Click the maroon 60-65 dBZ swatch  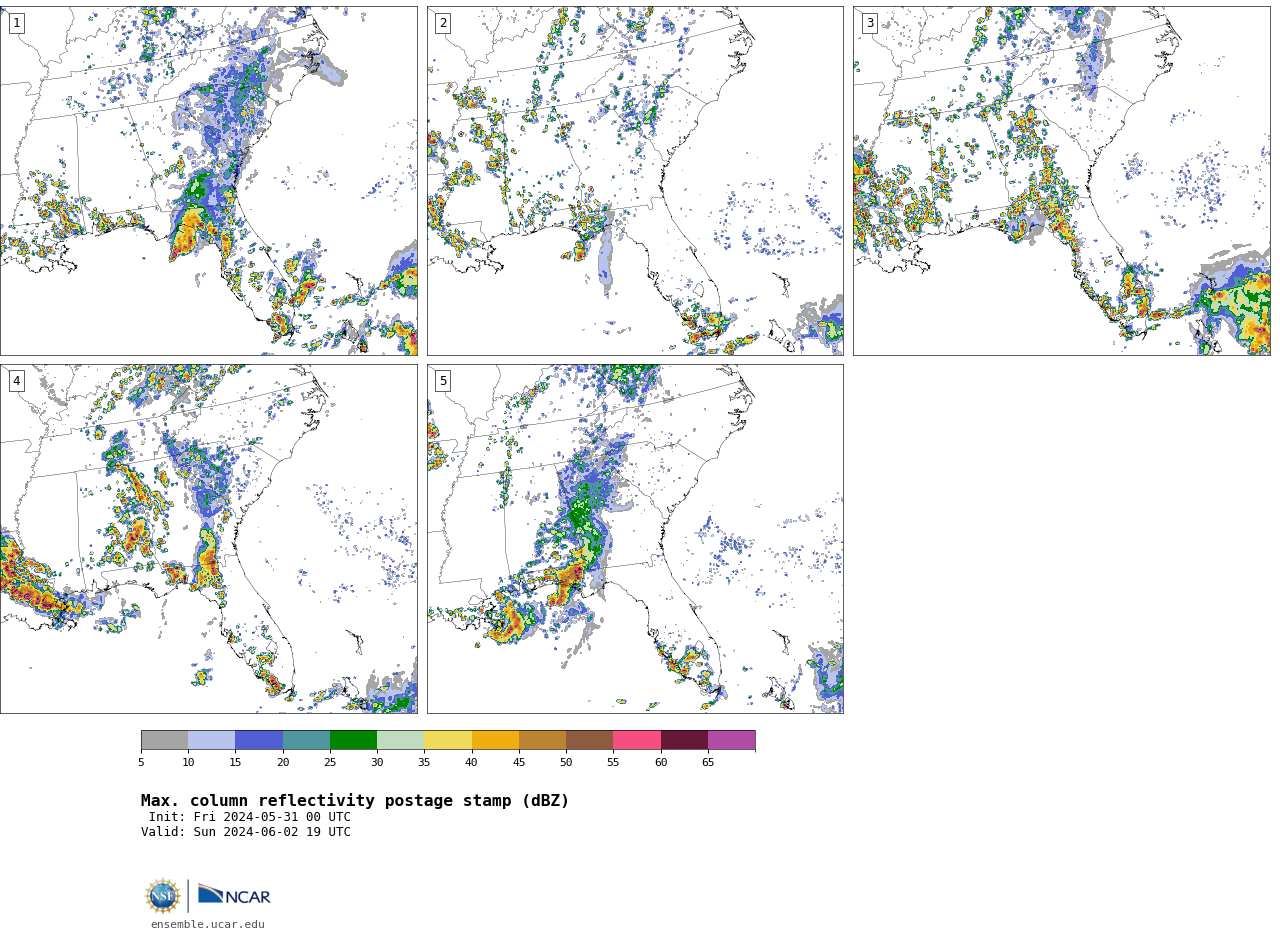click(684, 740)
